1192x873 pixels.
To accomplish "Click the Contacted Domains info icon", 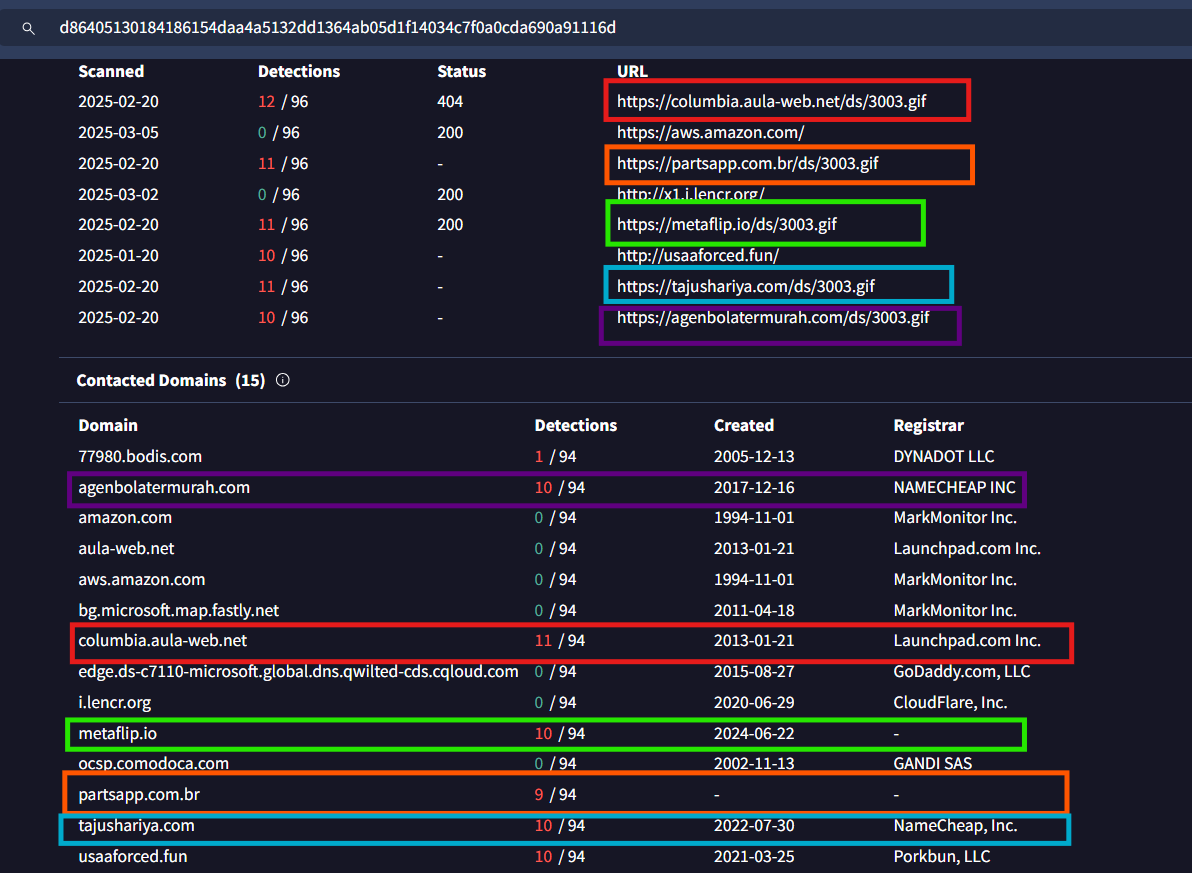I will (283, 380).
